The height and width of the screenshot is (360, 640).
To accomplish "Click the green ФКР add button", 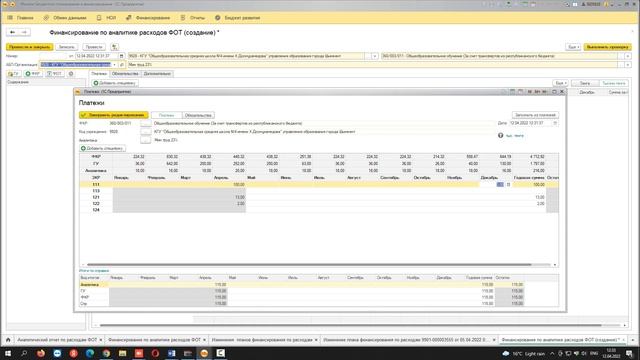I will tap(33, 73).
